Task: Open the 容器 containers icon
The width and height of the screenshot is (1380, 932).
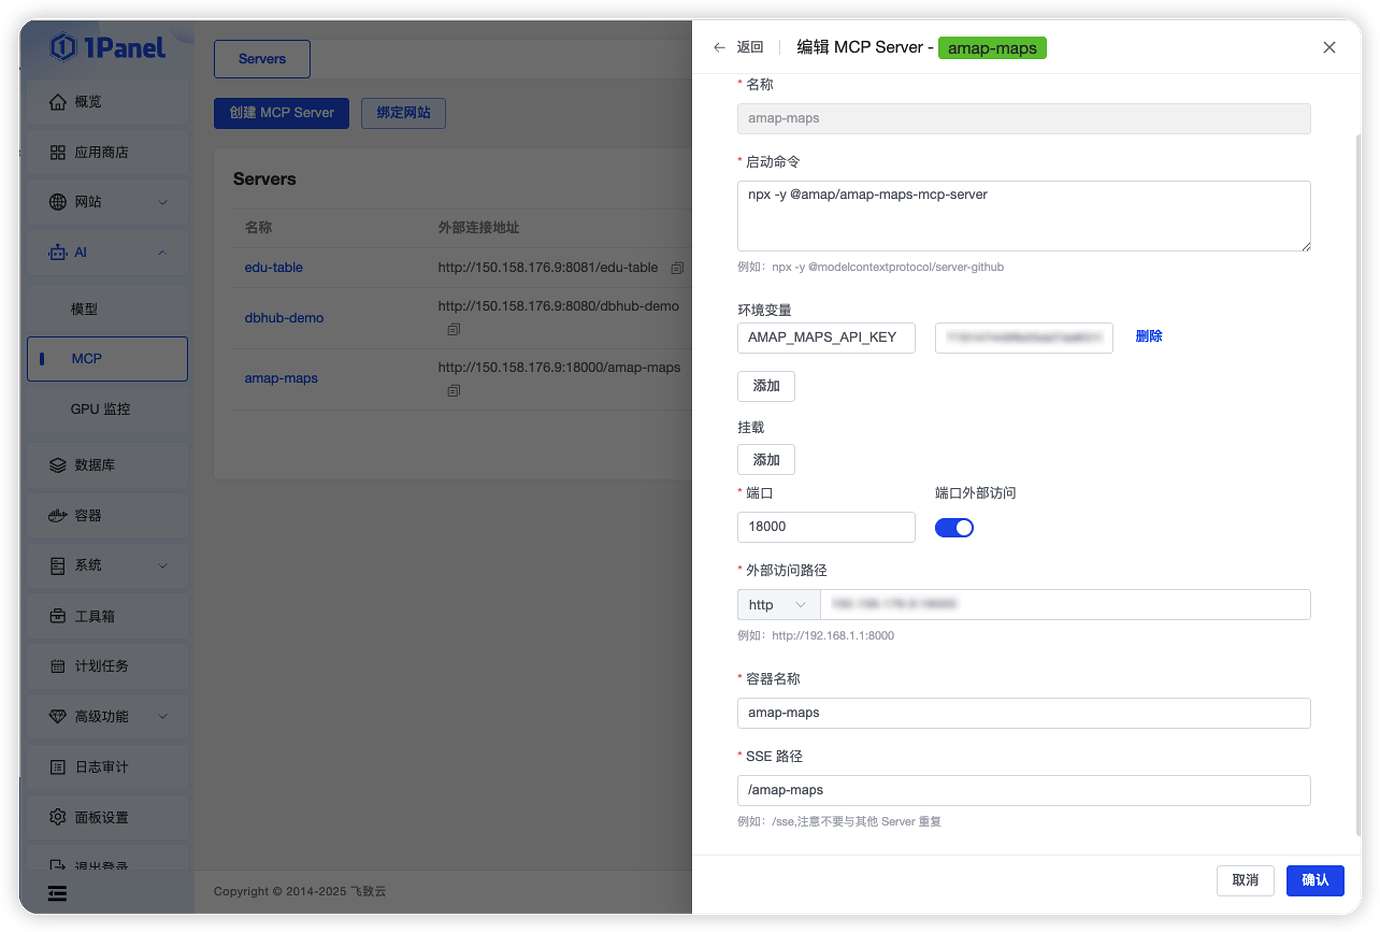Action: click(x=58, y=515)
